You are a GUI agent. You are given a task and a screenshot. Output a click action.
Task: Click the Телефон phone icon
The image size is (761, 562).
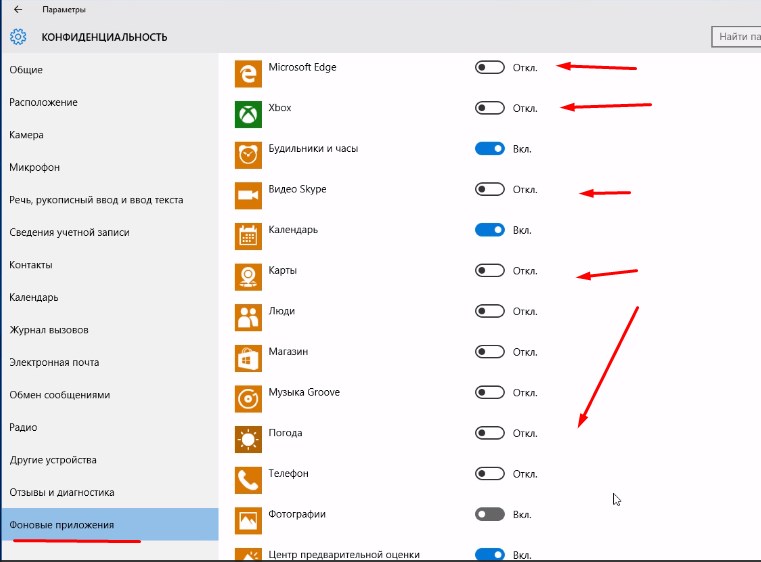coord(248,480)
